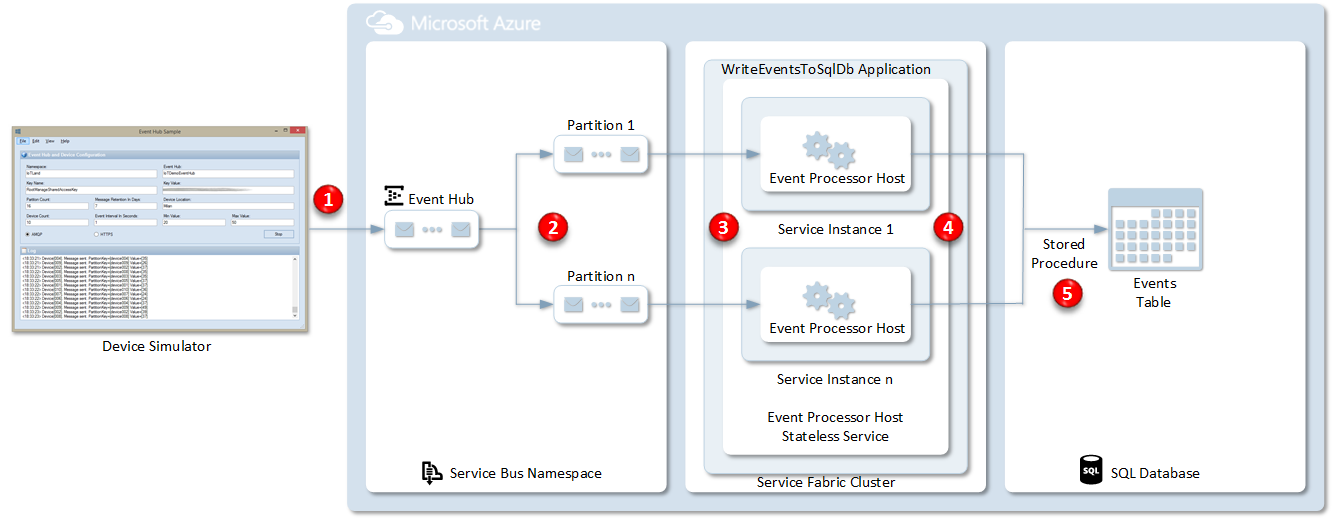Screen dimensions: 1336x520
Task: Maximize the Event Hub Sample window
Action: tap(285, 130)
